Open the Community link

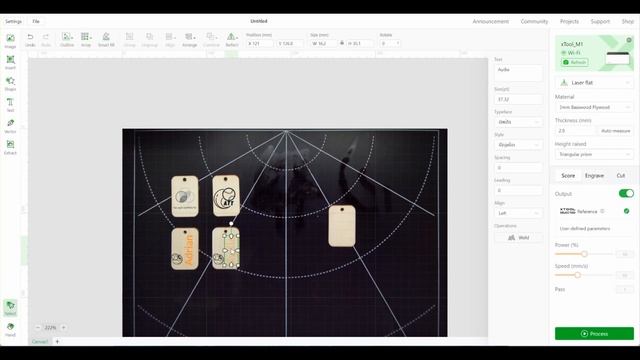534,21
